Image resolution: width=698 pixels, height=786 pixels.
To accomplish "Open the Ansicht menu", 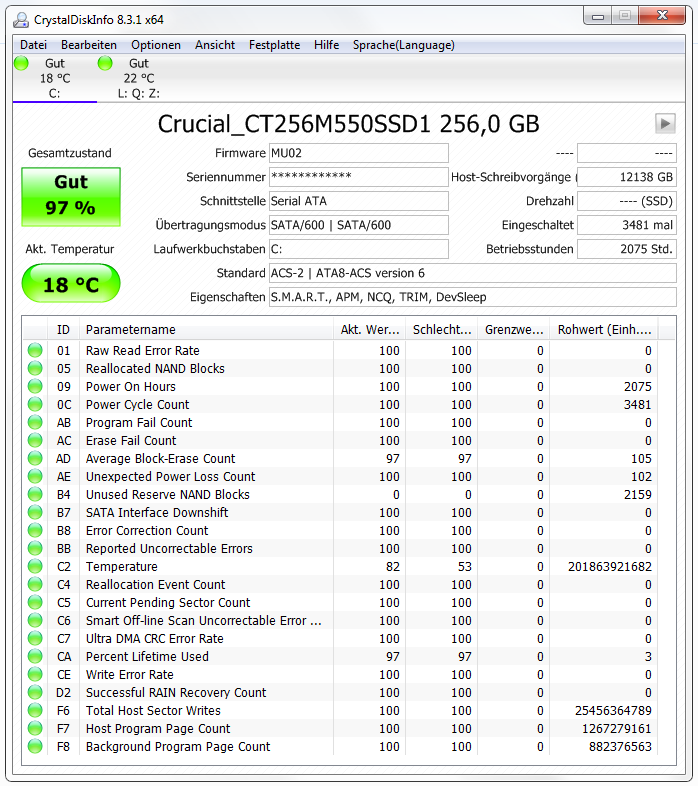I will coord(215,45).
